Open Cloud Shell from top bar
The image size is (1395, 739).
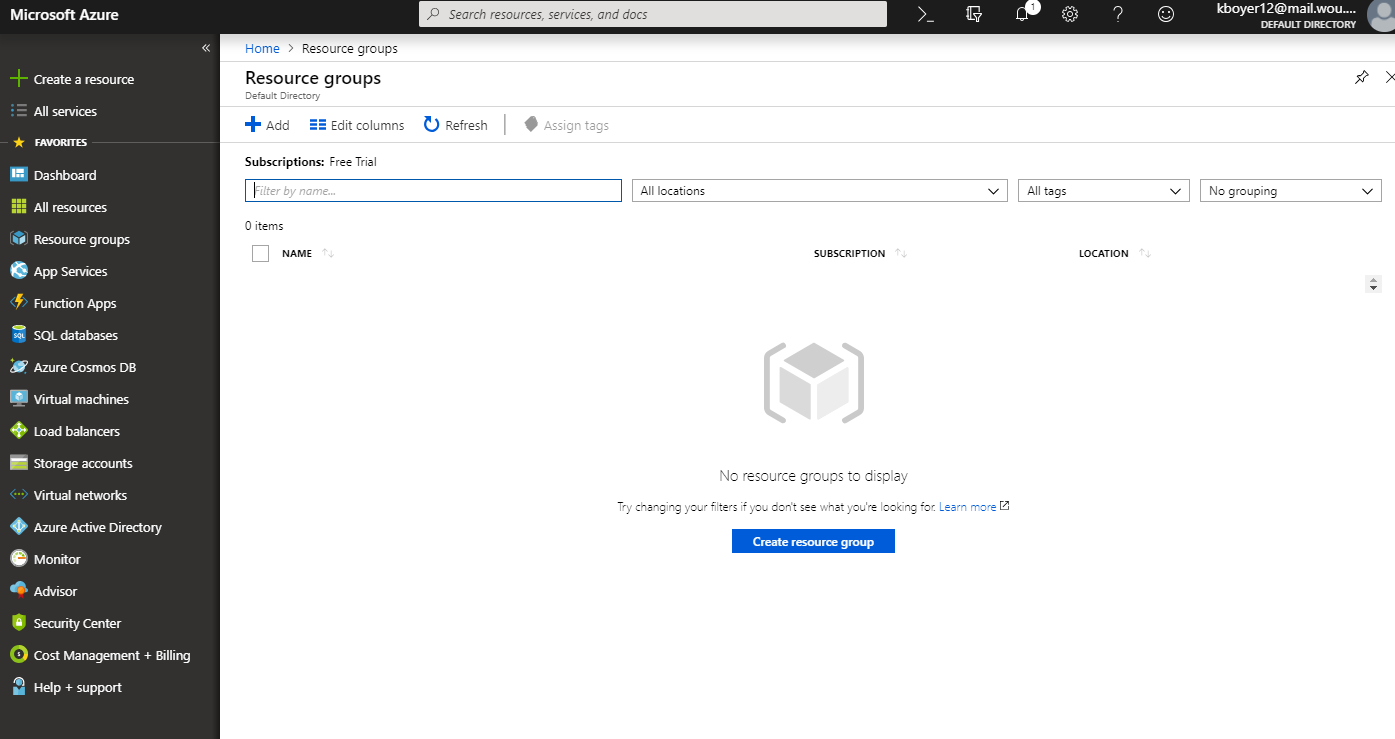pyautogui.click(x=926, y=14)
